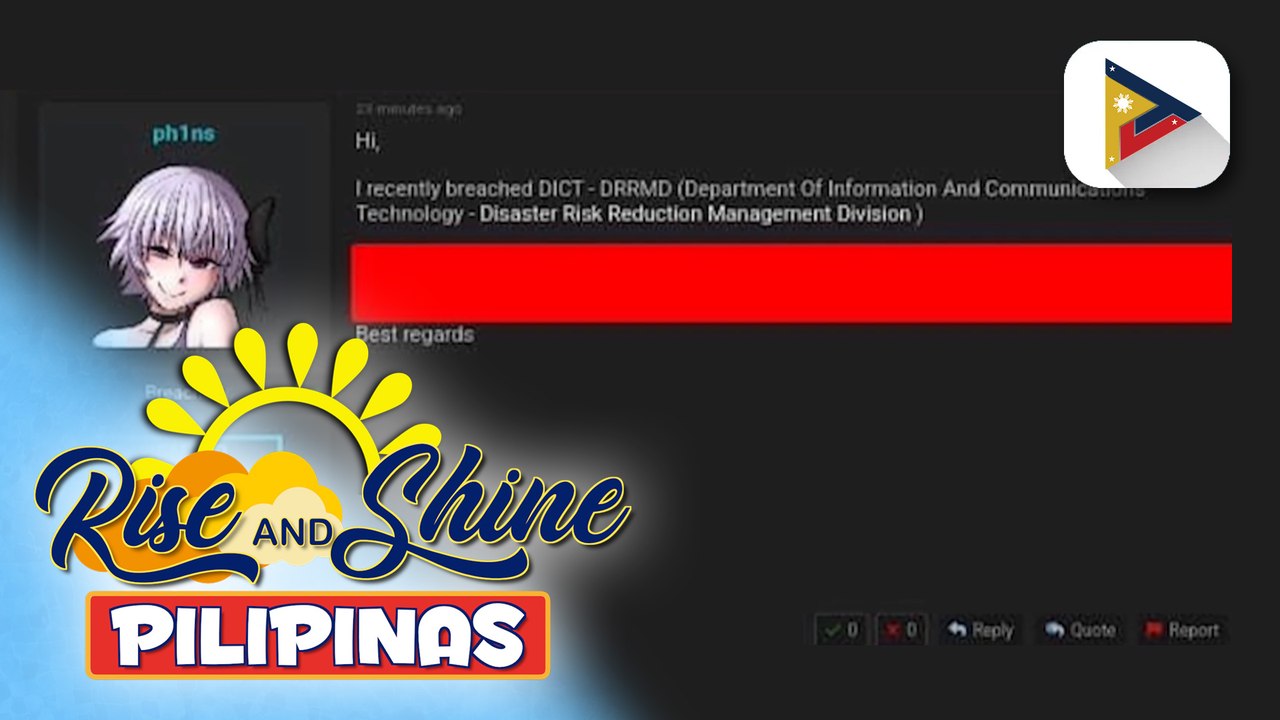The width and height of the screenshot is (1280, 720).
Task: Click the 'Hi,' greeting line
Action: click(367, 141)
